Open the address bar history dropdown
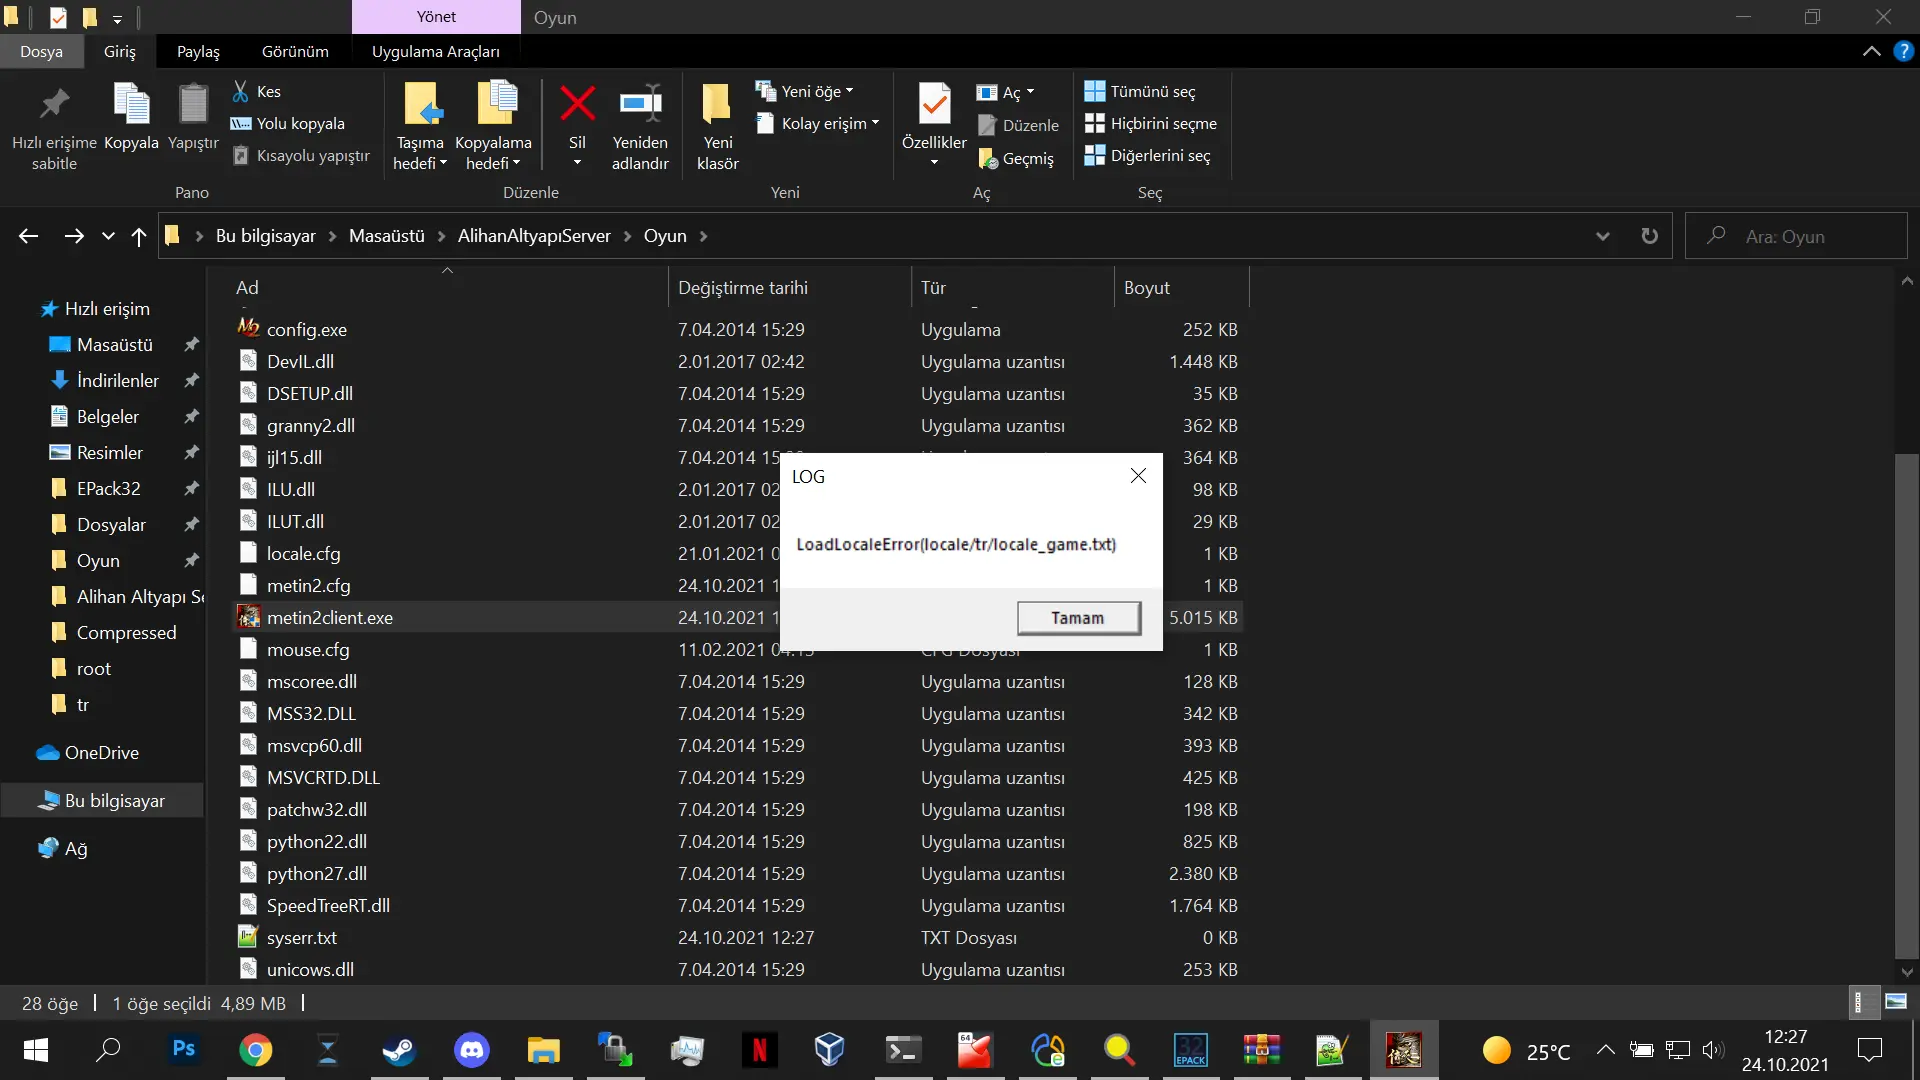The height and width of the screenshot is (1080, 1920). point(1603,236)
